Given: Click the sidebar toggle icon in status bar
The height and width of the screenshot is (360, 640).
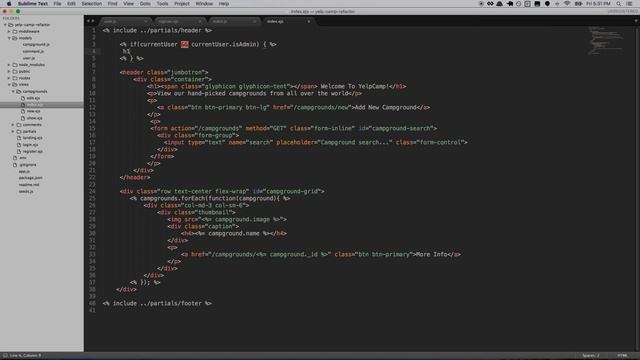Looking at the screenshot, I should (x=5, y=356).
